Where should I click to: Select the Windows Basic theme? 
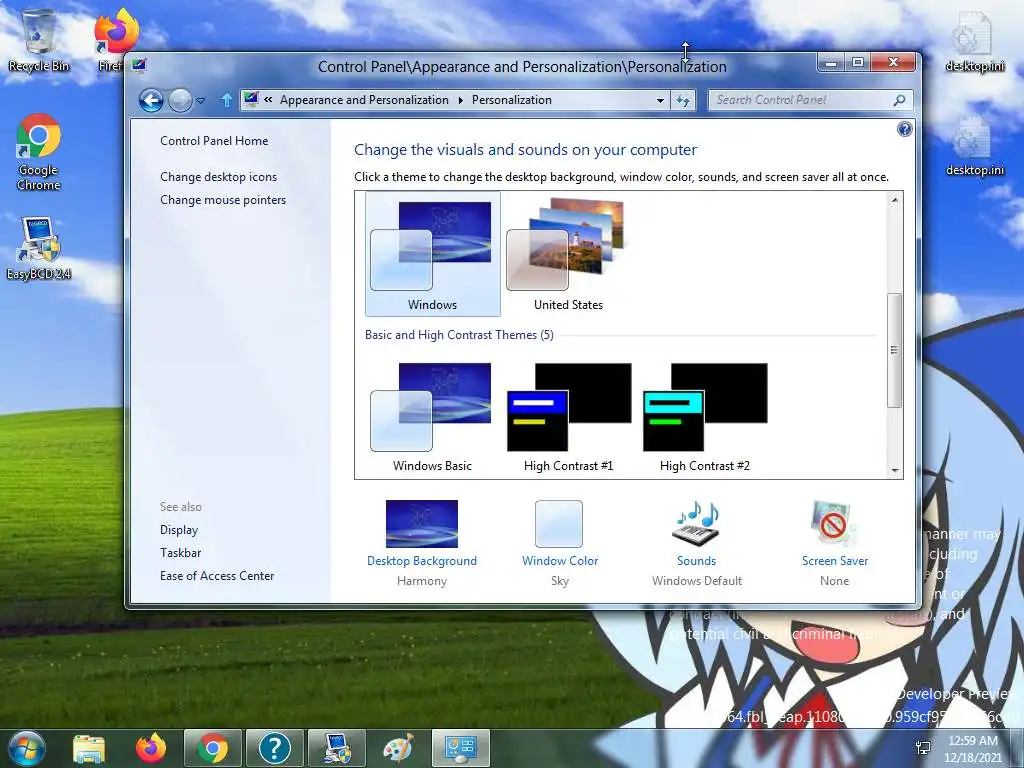(432, 416)
